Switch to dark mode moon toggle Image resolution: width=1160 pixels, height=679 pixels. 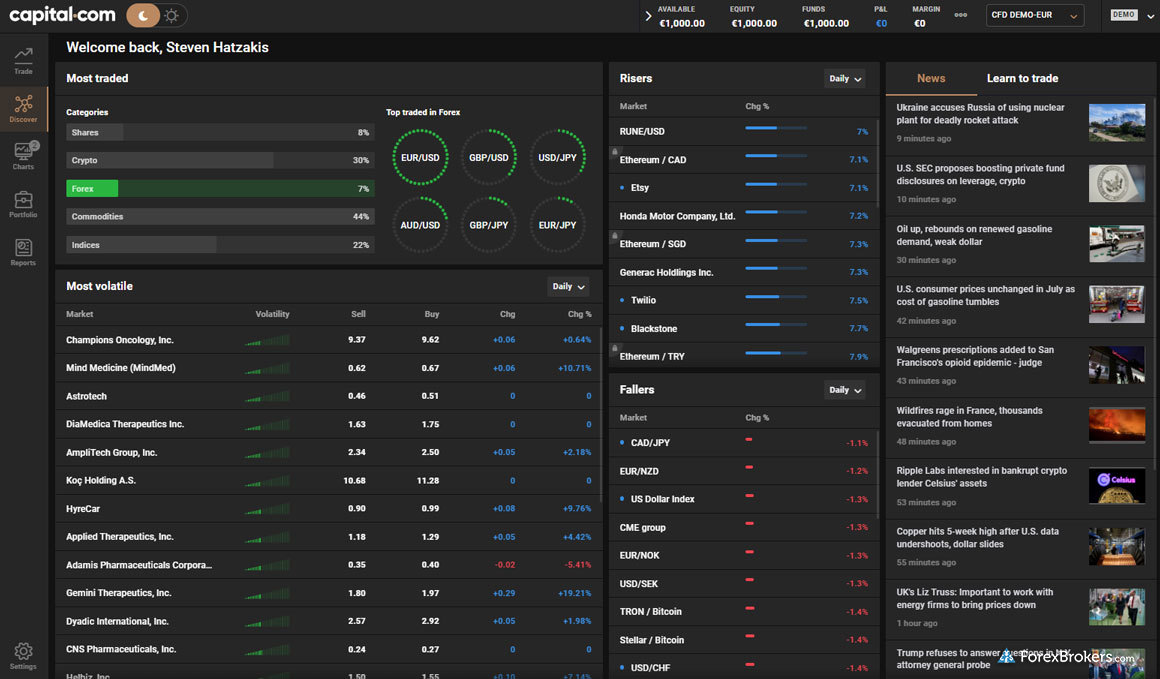pos(143,15)
